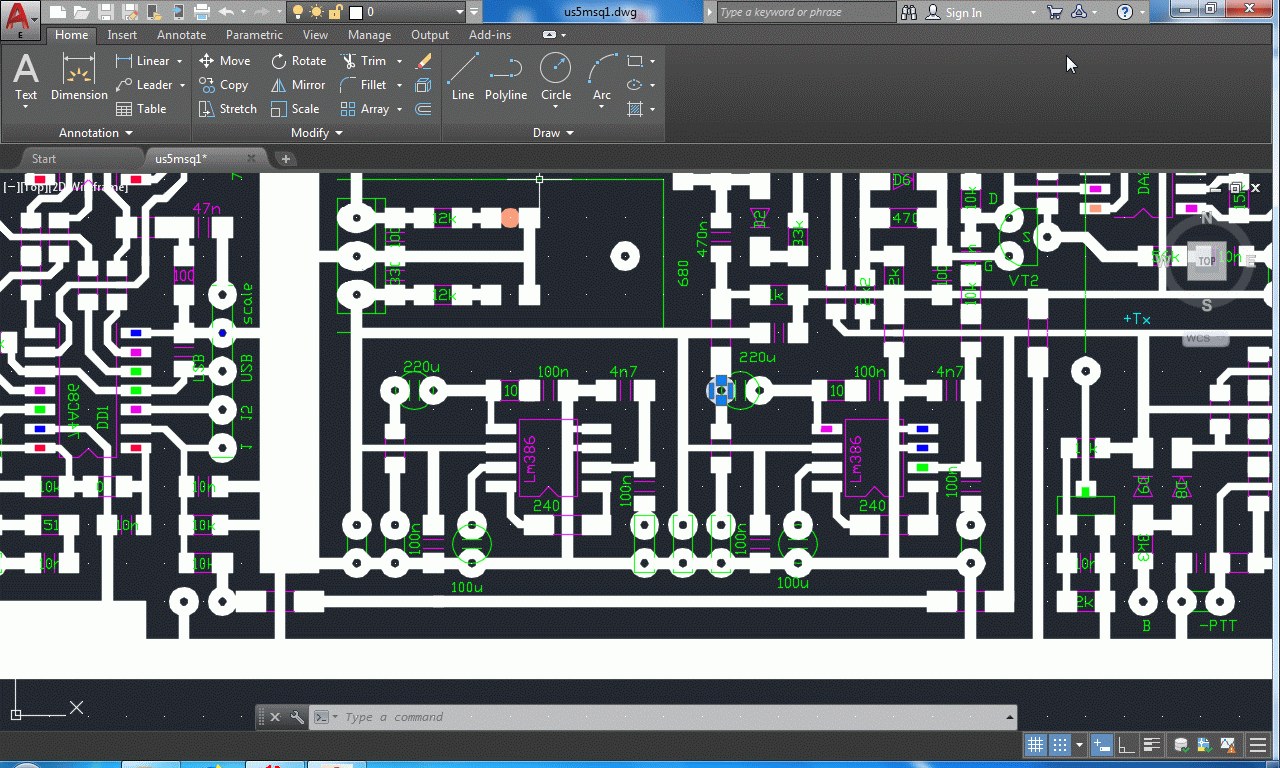This screenshot has width=1280, height=768.
Task: Pick the Mirror tool
Action: pyautogui.click(x=298, y=85)
